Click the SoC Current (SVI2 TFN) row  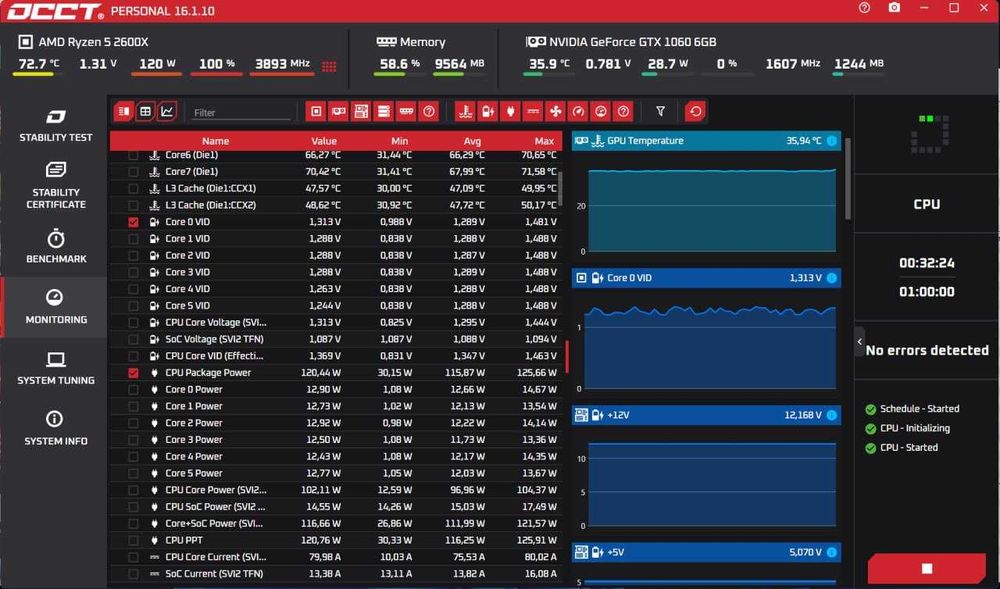coord(336,574)
